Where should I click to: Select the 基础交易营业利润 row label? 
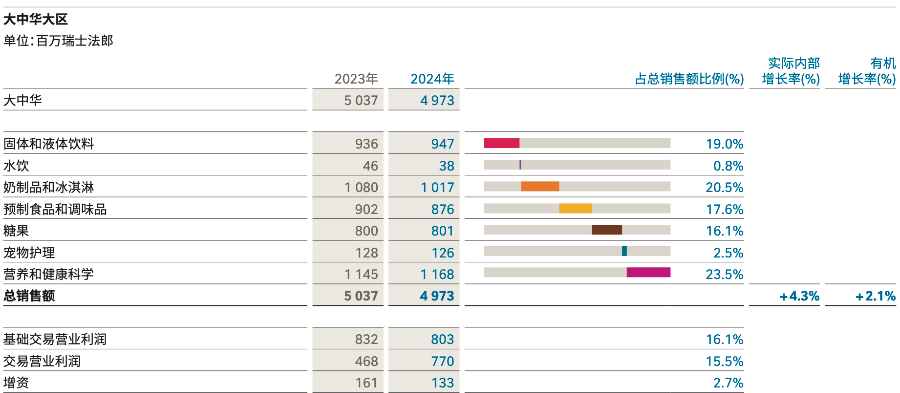55,339
